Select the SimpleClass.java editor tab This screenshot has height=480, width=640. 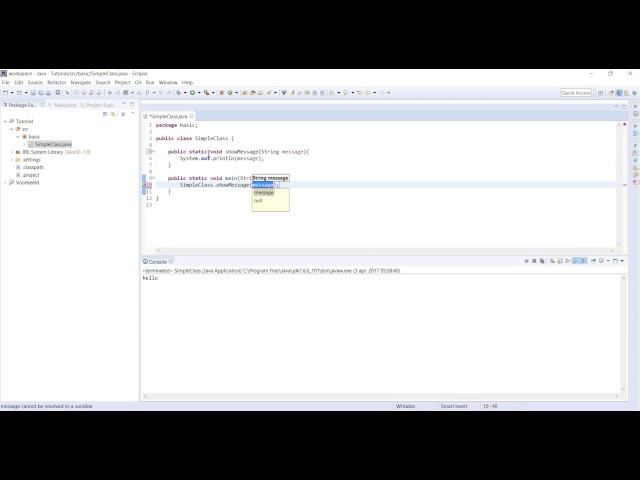pos(169,116)
